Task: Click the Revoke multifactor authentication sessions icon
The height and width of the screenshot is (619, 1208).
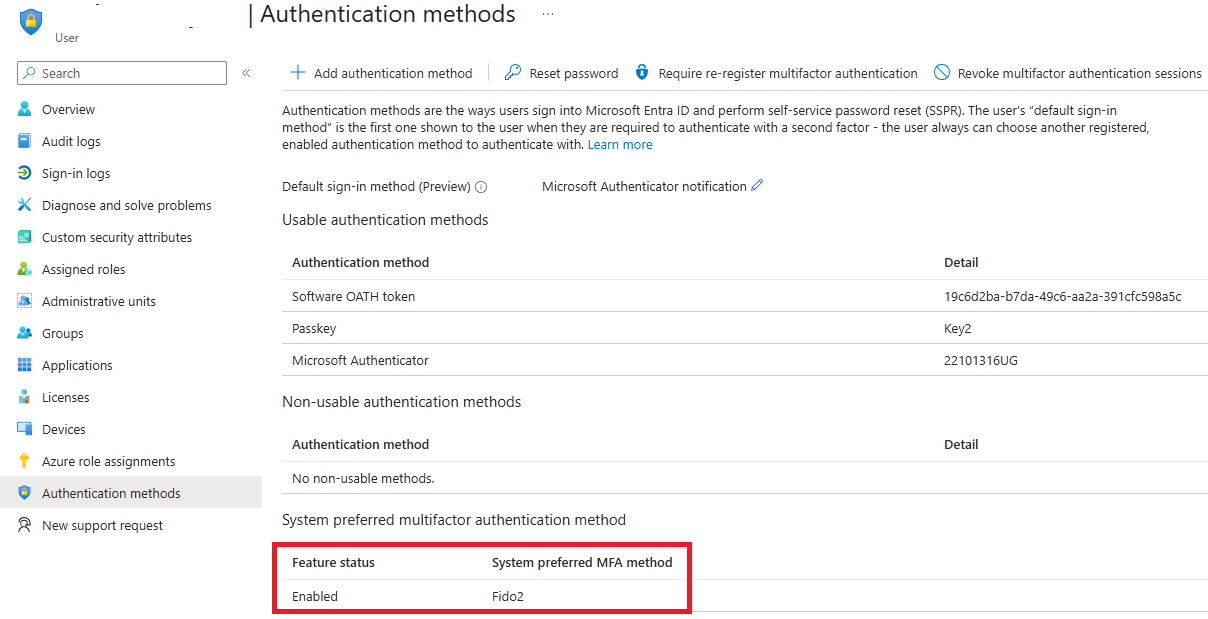Action: pyautogui.click(x=942, y=73)
